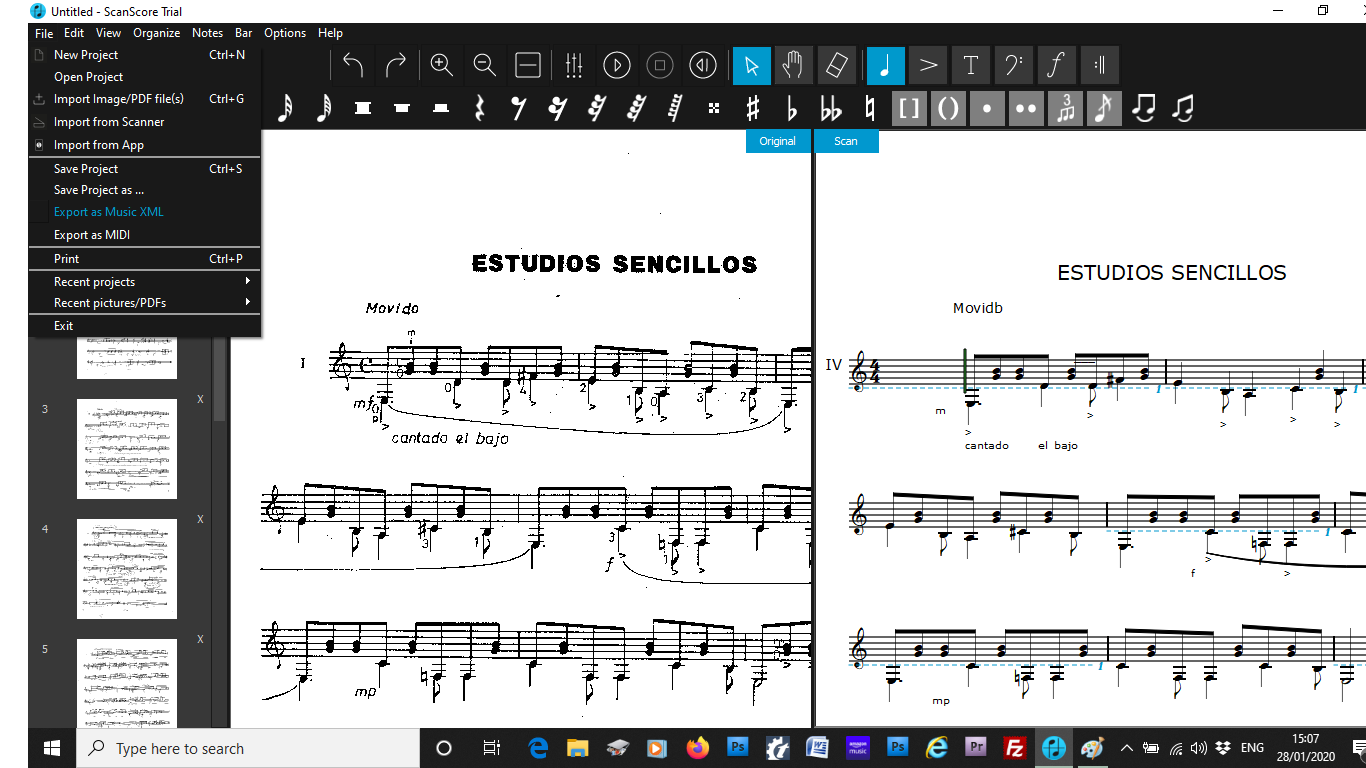The image size is (1366, 768).
Task: Choose New Project from the File menu
Action: tap(145, 55)
